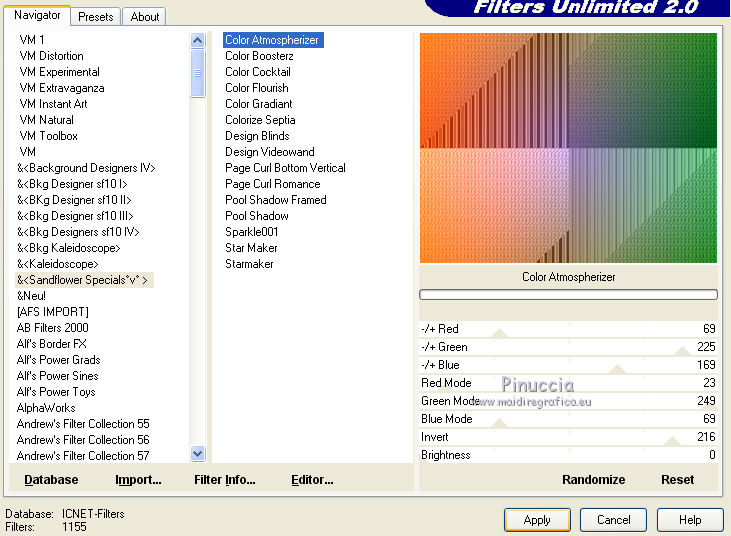This screenshot has height=536, width=731.
Task: Select the Design Blinds filter
Action: [257, 136]
